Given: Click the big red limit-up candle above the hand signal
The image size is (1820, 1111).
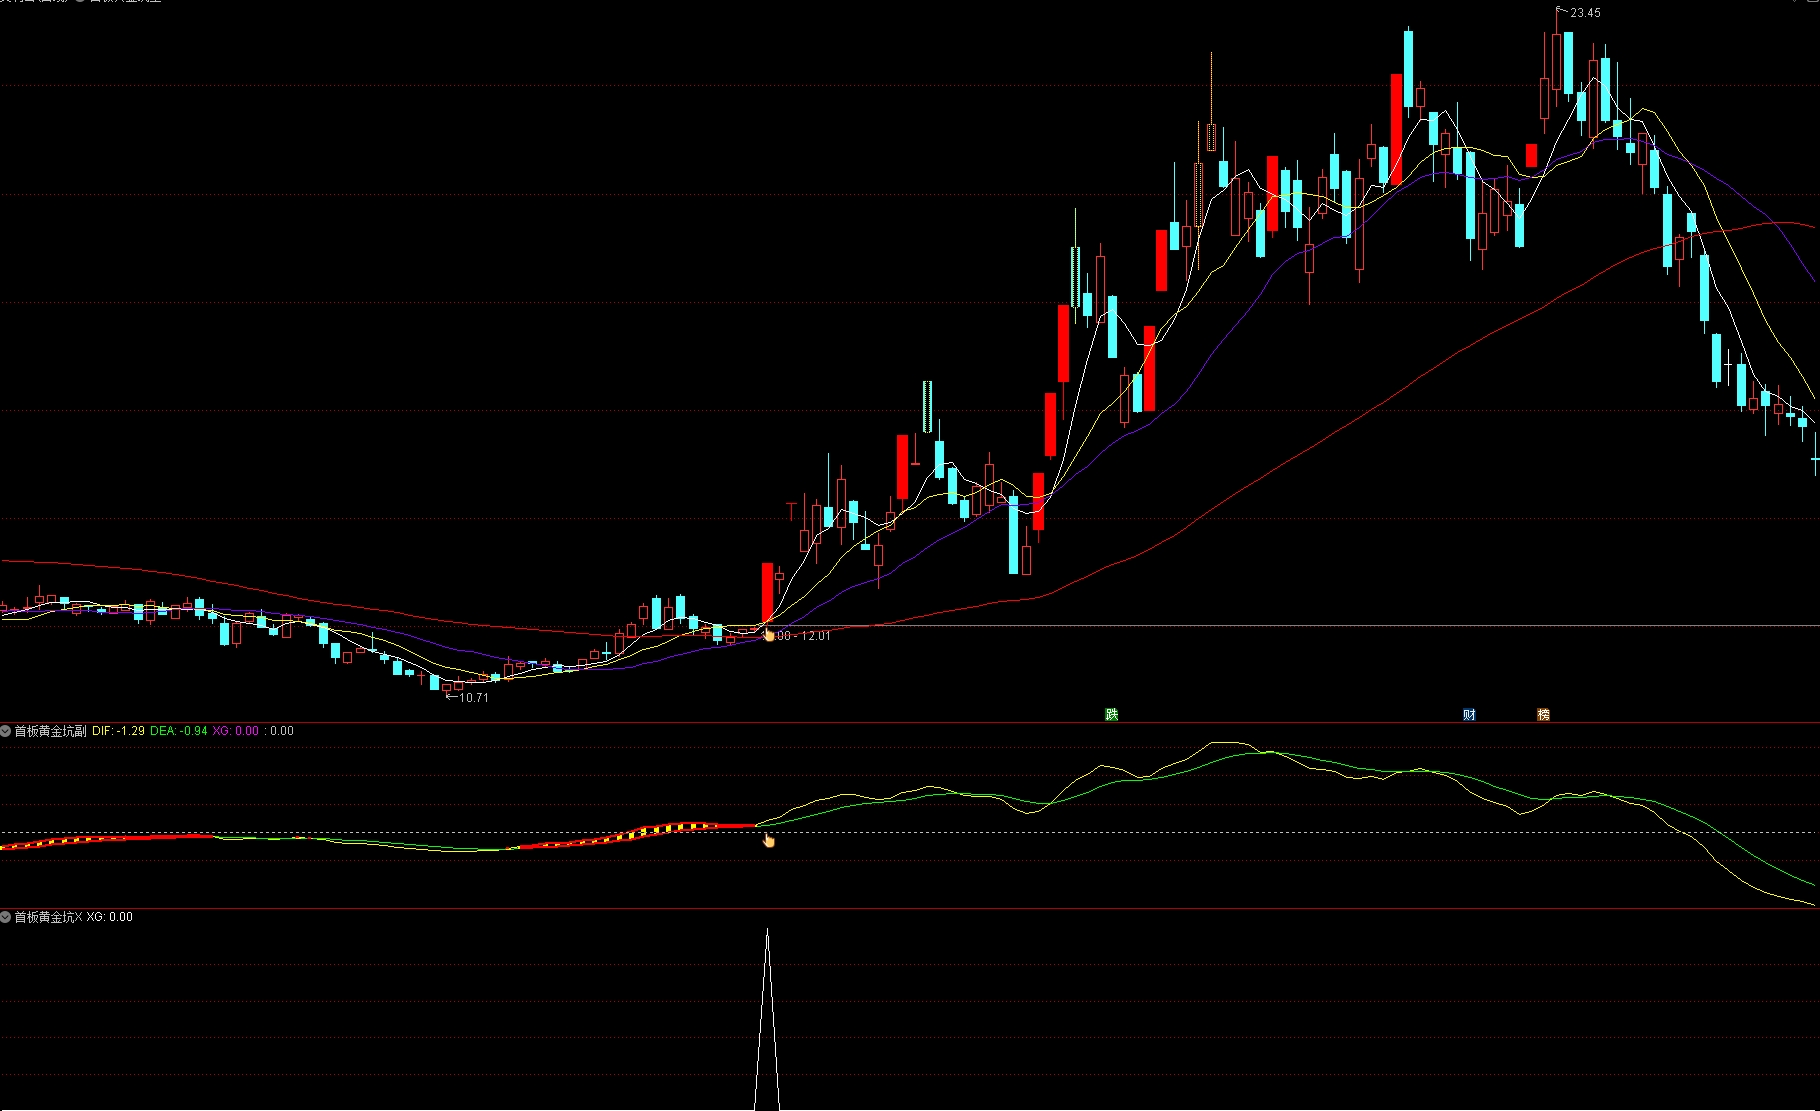Looking at the screenshot, I should 767,592.
